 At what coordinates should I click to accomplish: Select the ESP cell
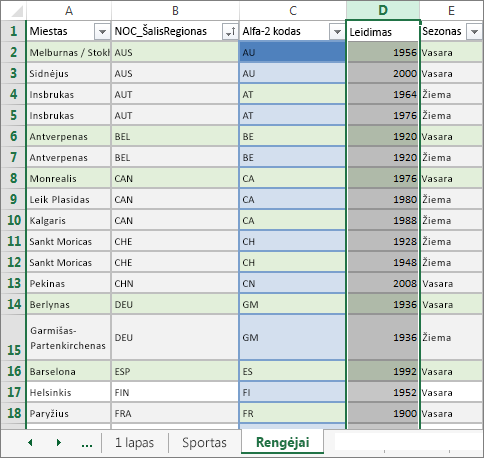[175, 371]
